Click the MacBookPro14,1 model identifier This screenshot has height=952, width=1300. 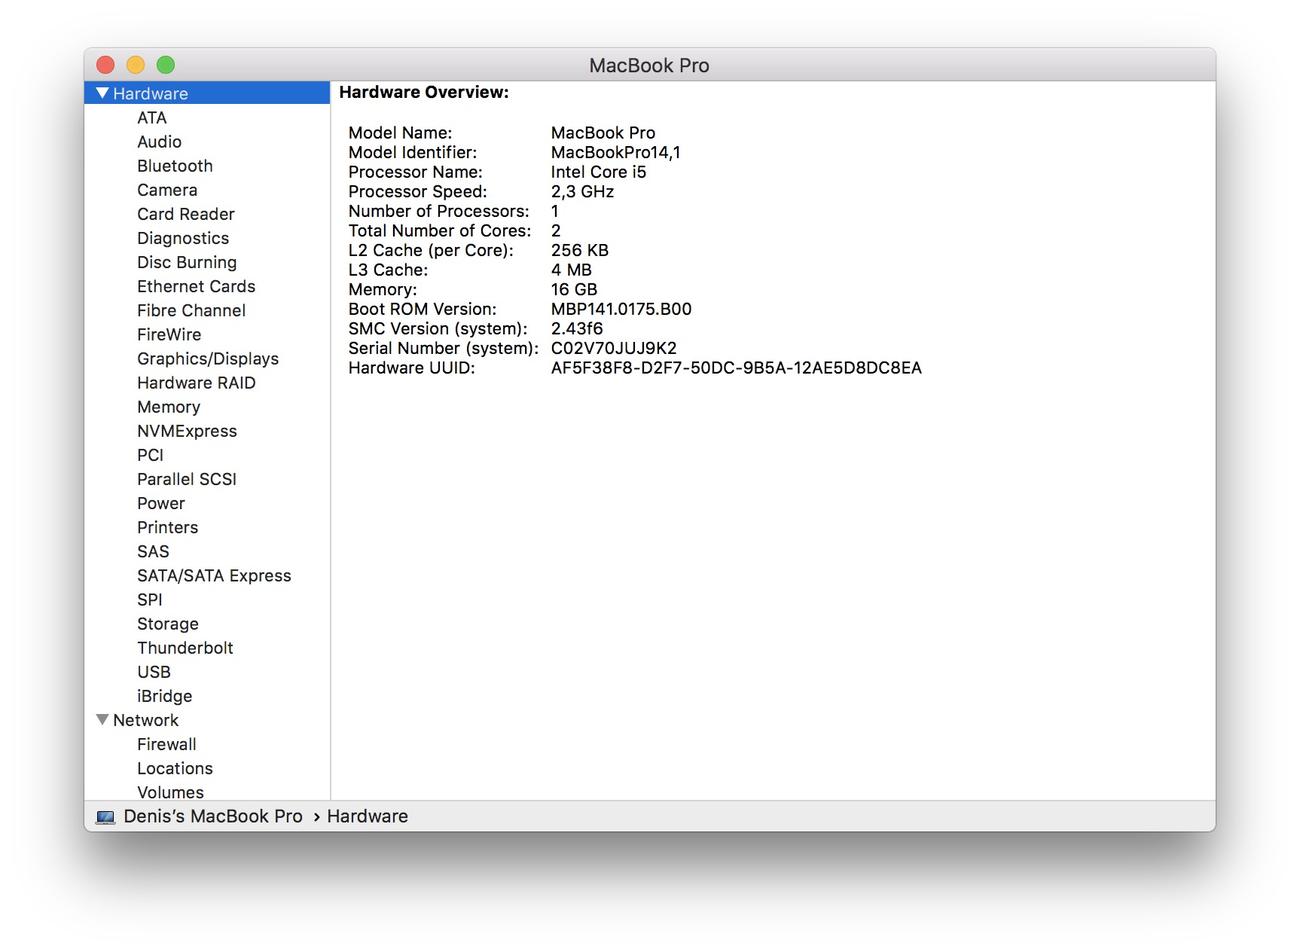point(616,152)
